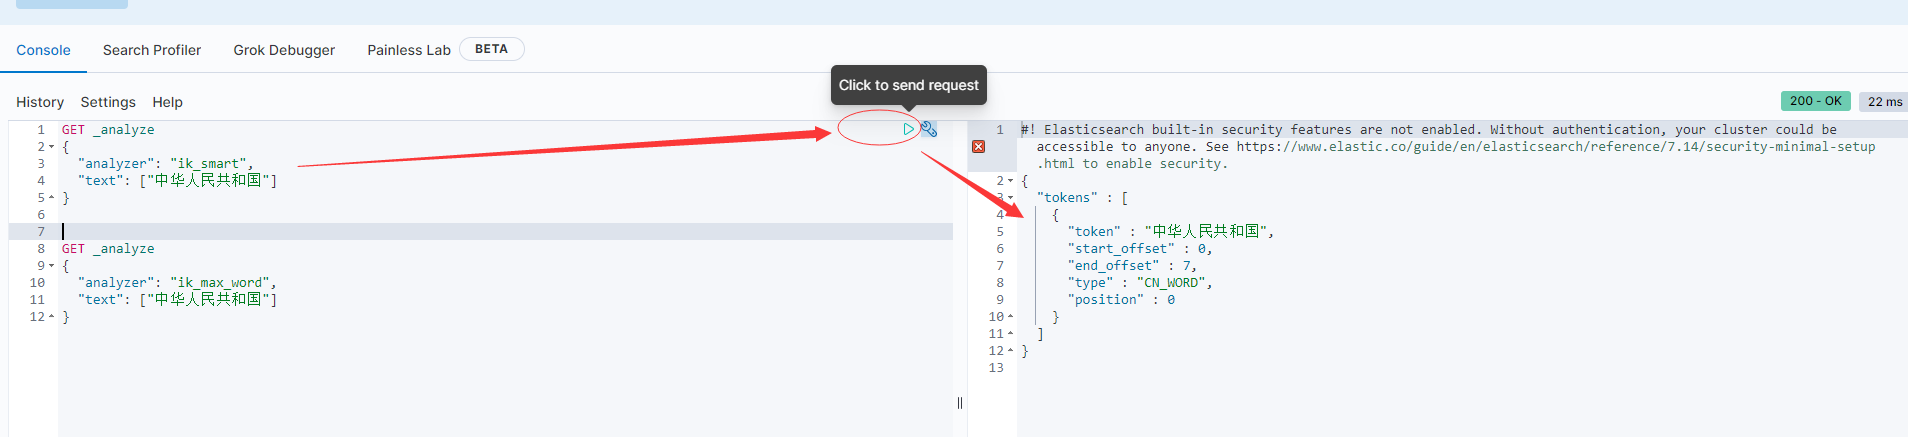Toggle fold marker at response line 10

click(1010, 317)
